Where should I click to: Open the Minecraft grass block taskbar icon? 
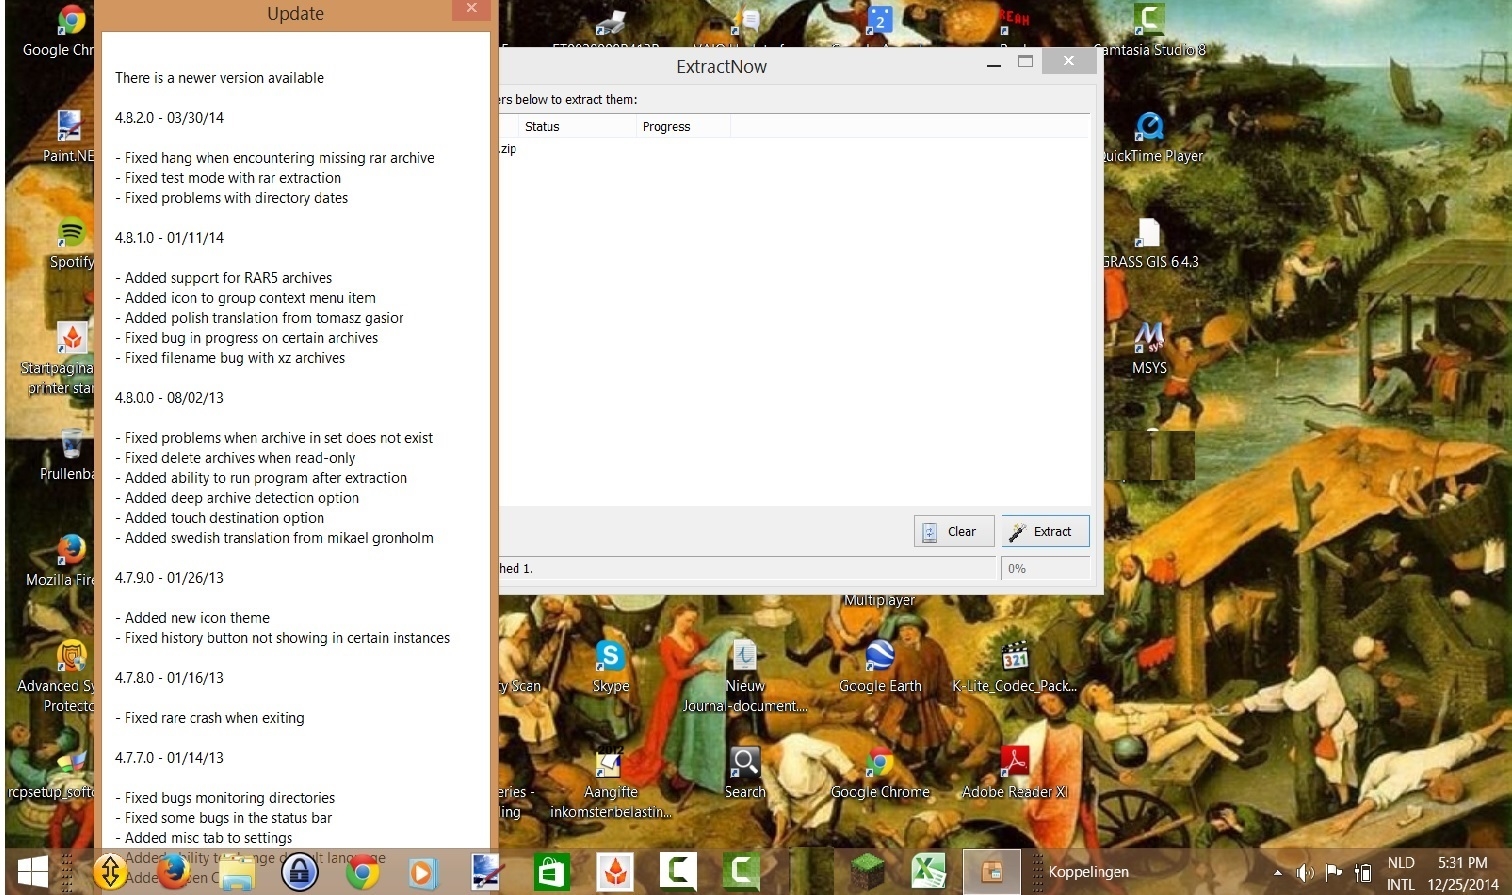tap(867, 872)
